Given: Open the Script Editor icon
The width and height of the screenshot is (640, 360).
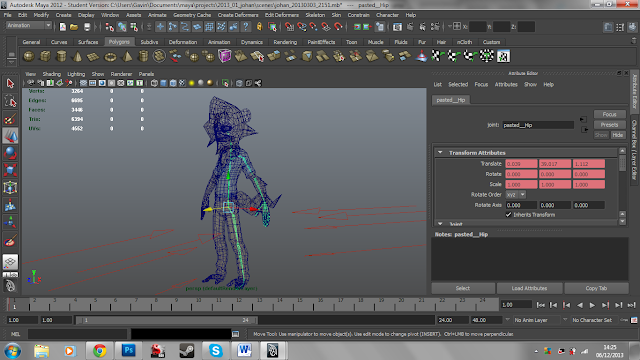Looking at the screenshot, I should click(x=236, y=334).
